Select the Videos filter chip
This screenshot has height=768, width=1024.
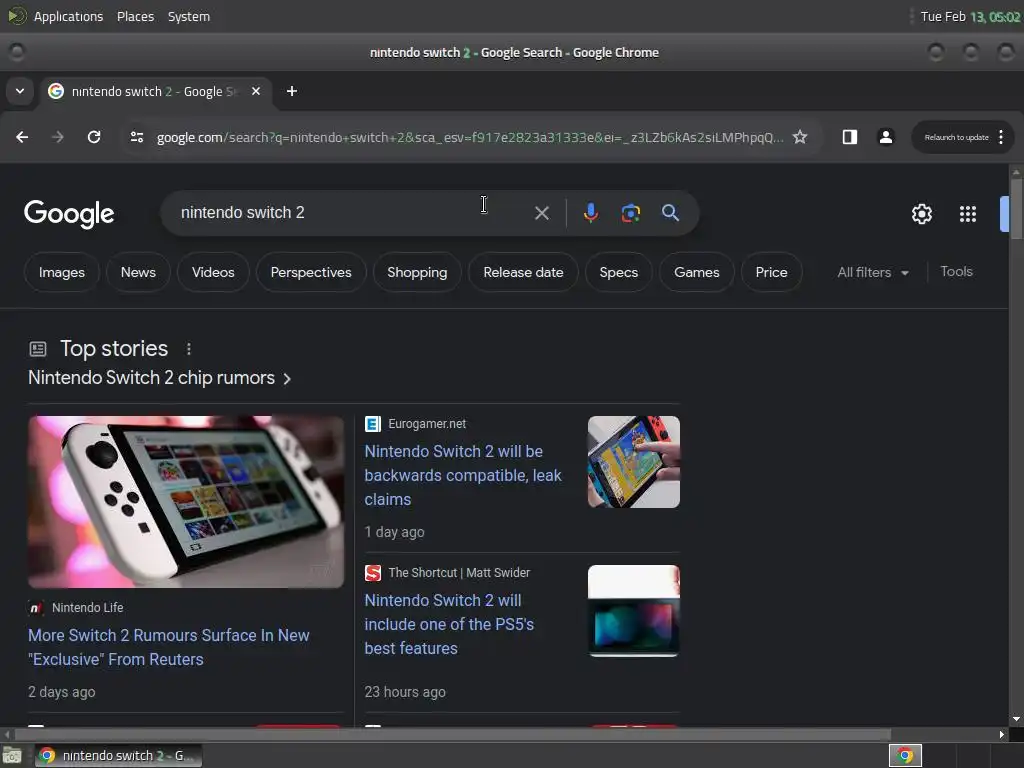(x=213, y=272)
